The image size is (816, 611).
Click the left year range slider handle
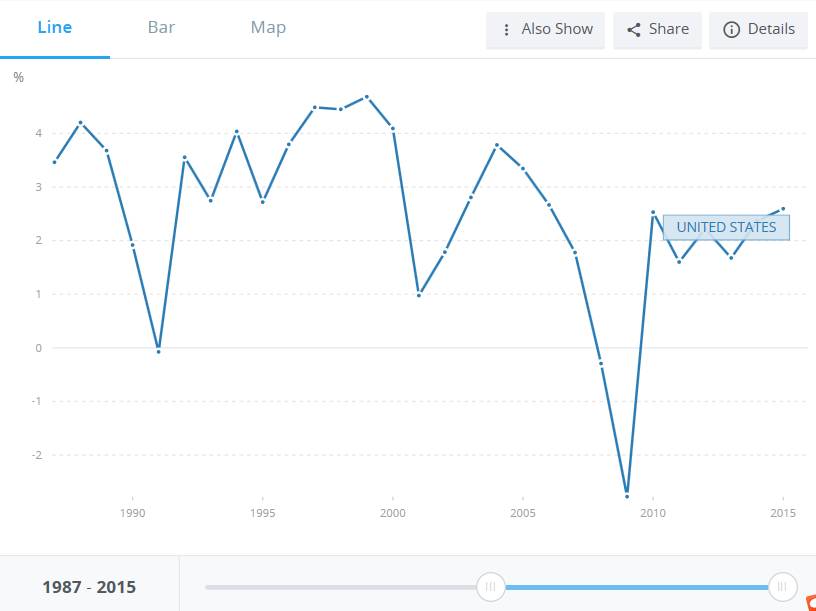(x=491, y=587)
